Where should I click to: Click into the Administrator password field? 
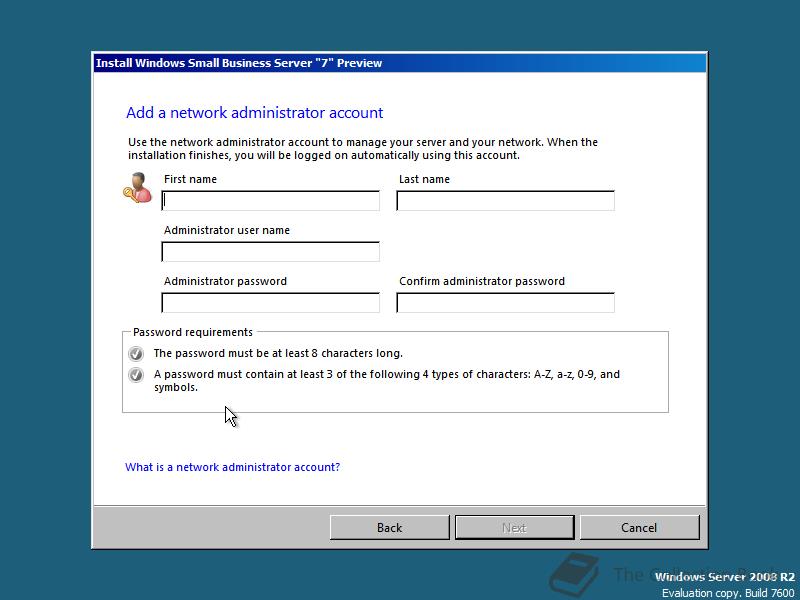(270, 303)
